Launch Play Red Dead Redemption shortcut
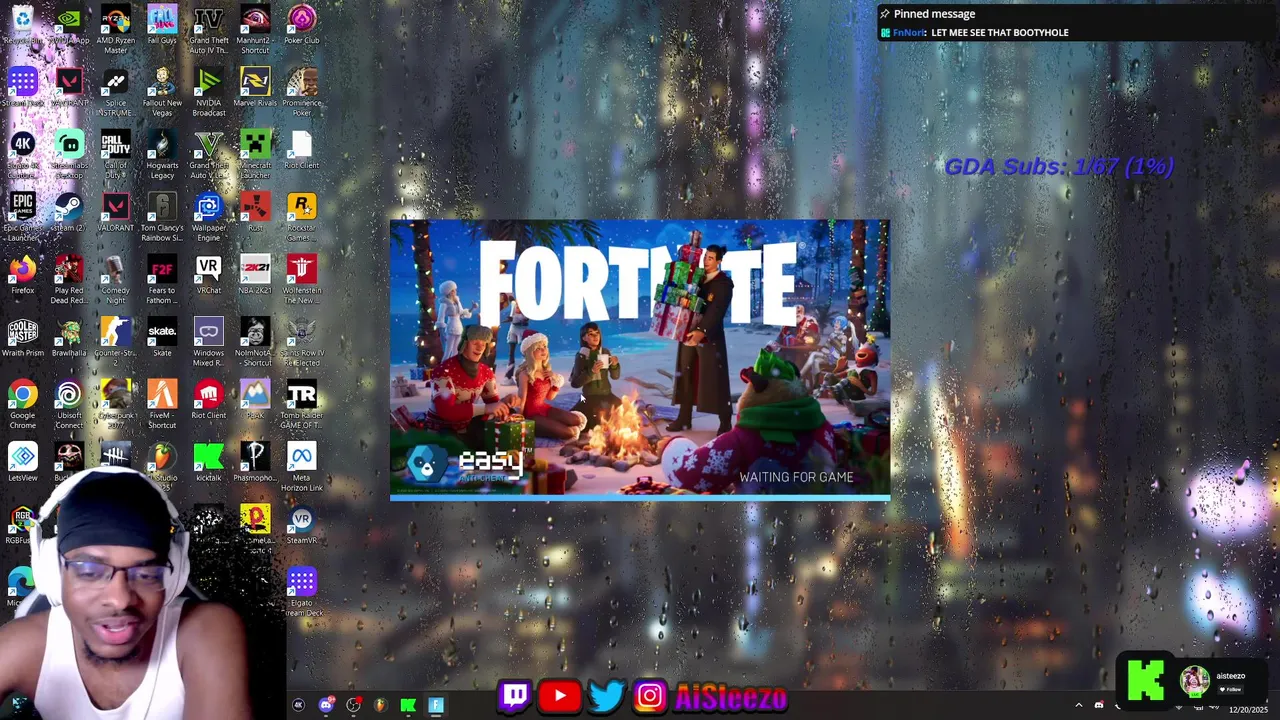The height and width of the screenshot is (720, 1280). (x=69, y=280)
